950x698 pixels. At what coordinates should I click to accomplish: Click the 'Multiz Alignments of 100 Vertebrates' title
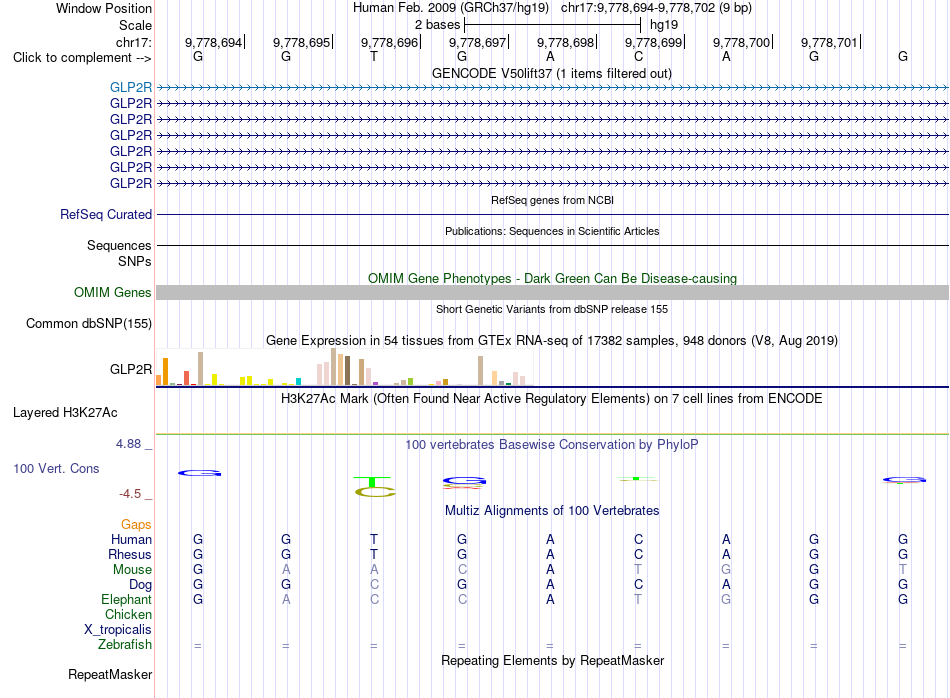tap(552, 510)
